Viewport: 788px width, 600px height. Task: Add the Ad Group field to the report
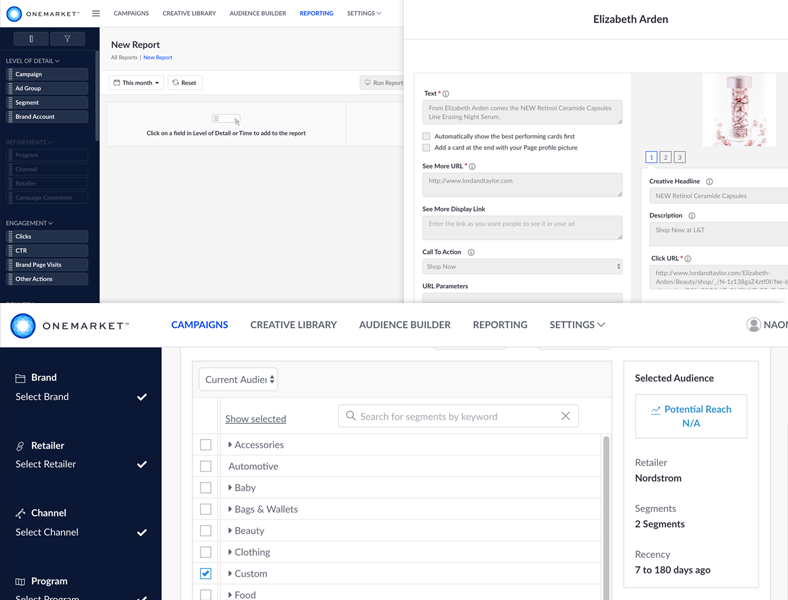[x=47, y=88]
